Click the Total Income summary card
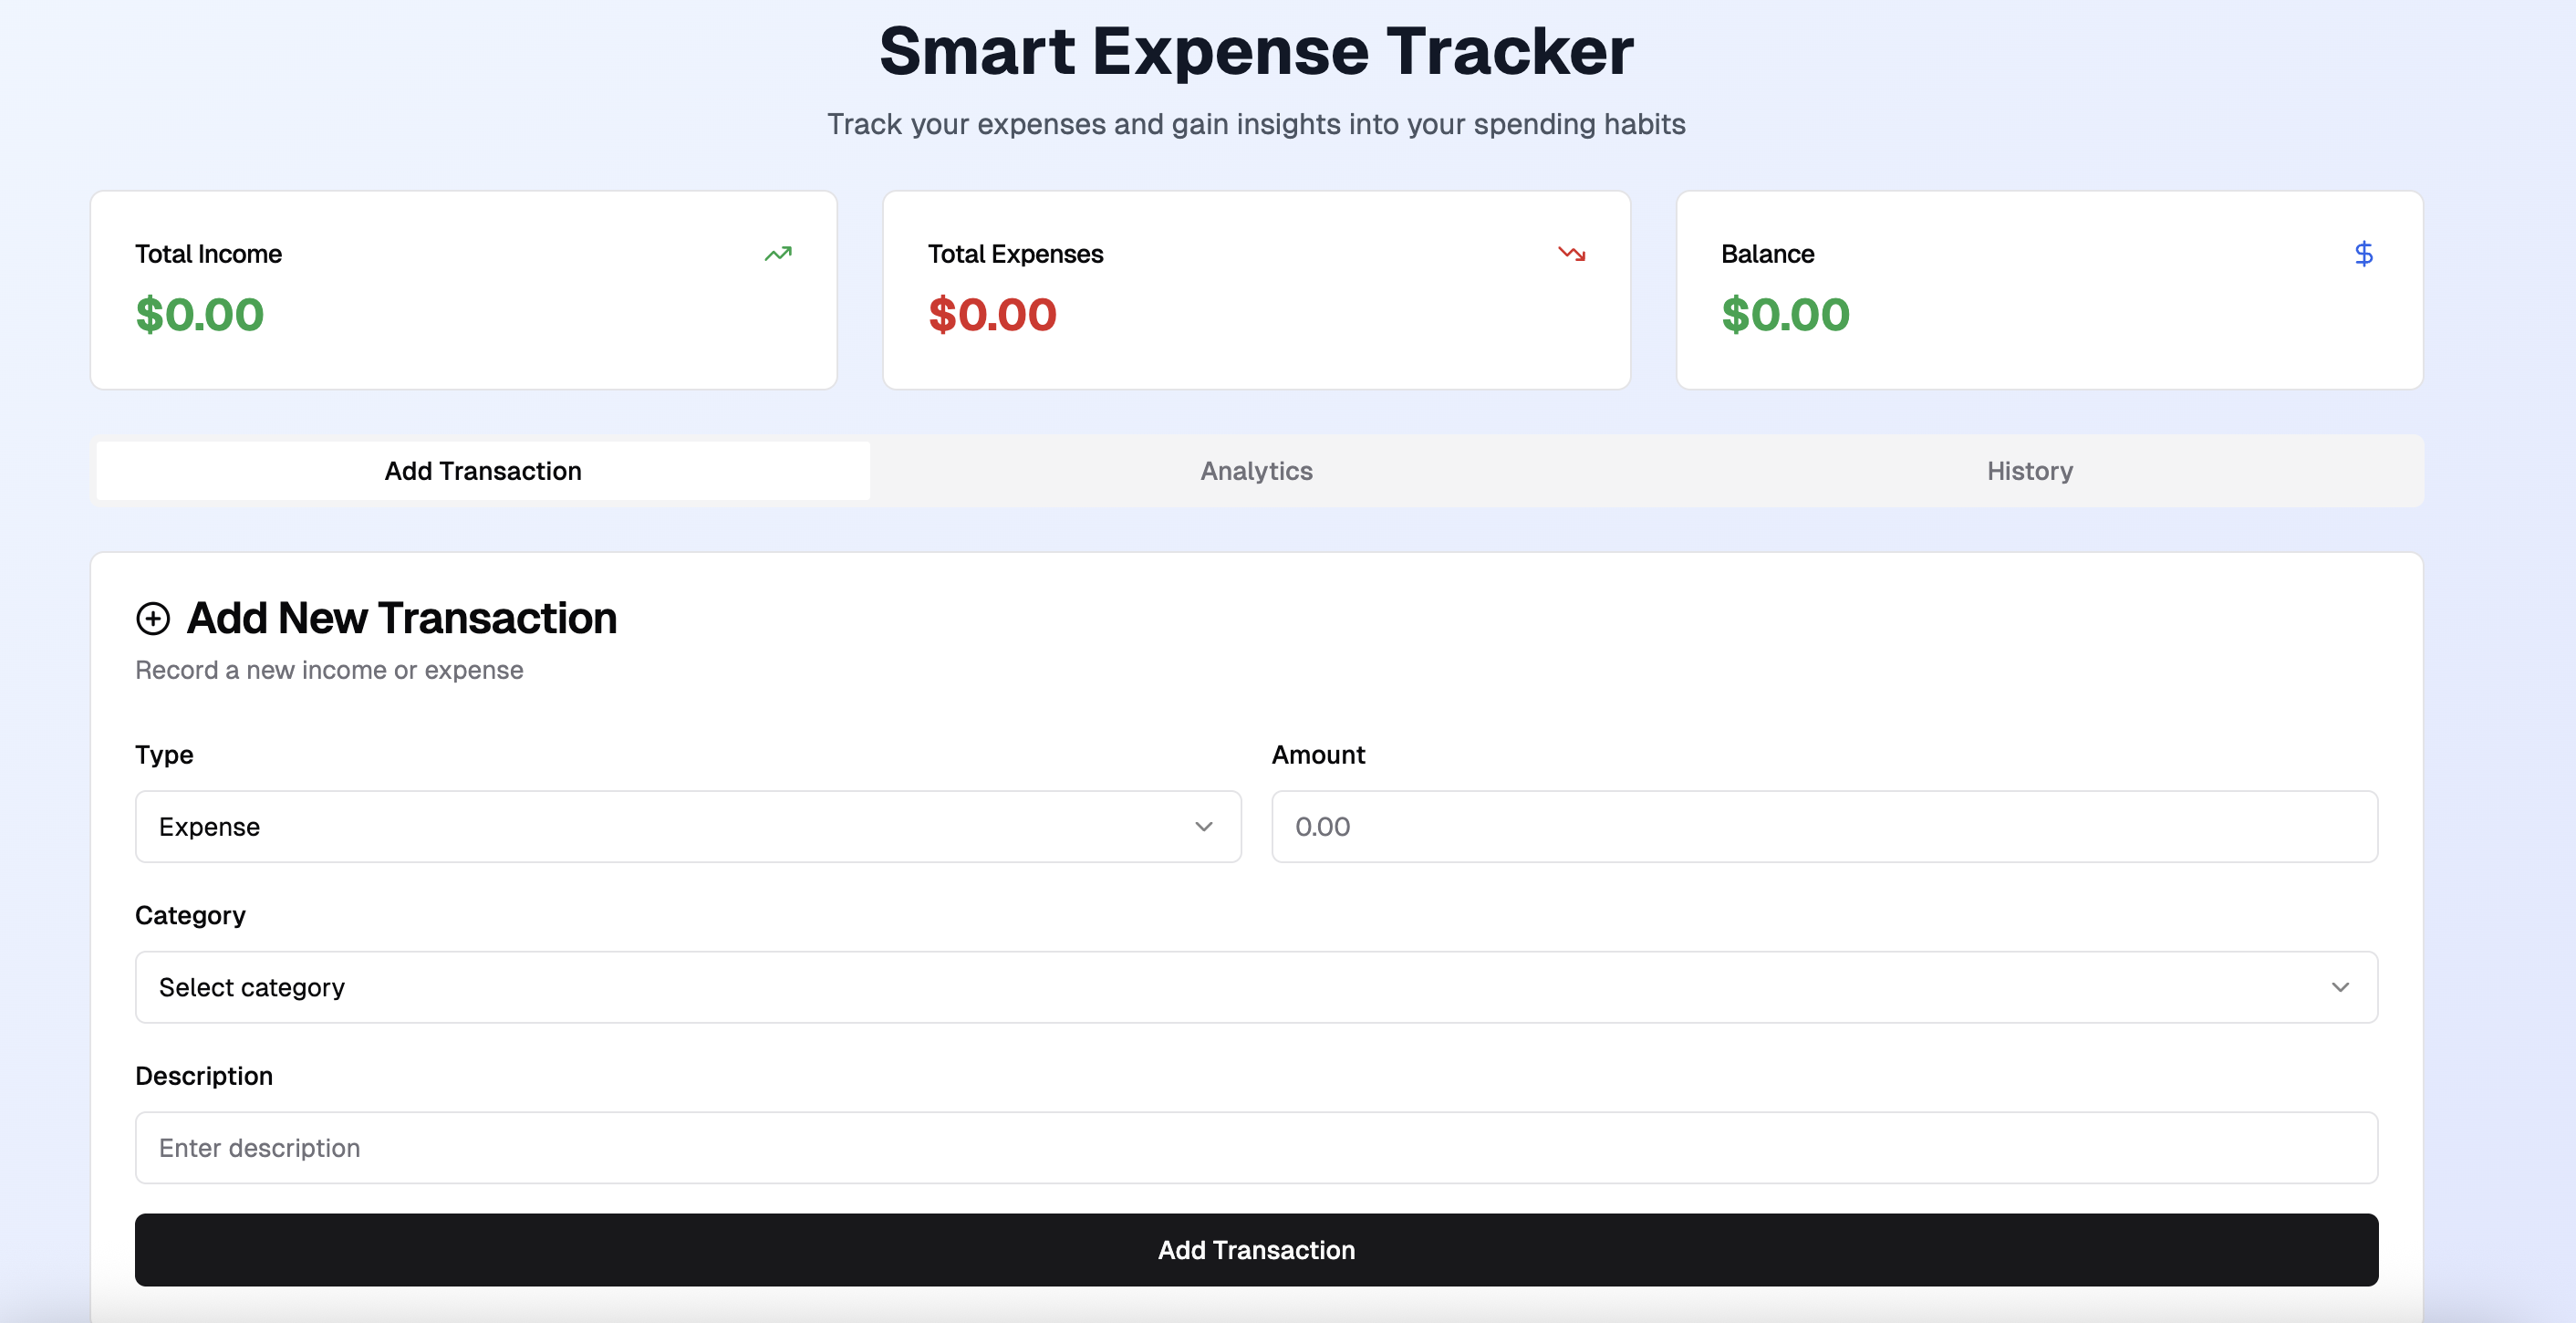 coord(463,290)
